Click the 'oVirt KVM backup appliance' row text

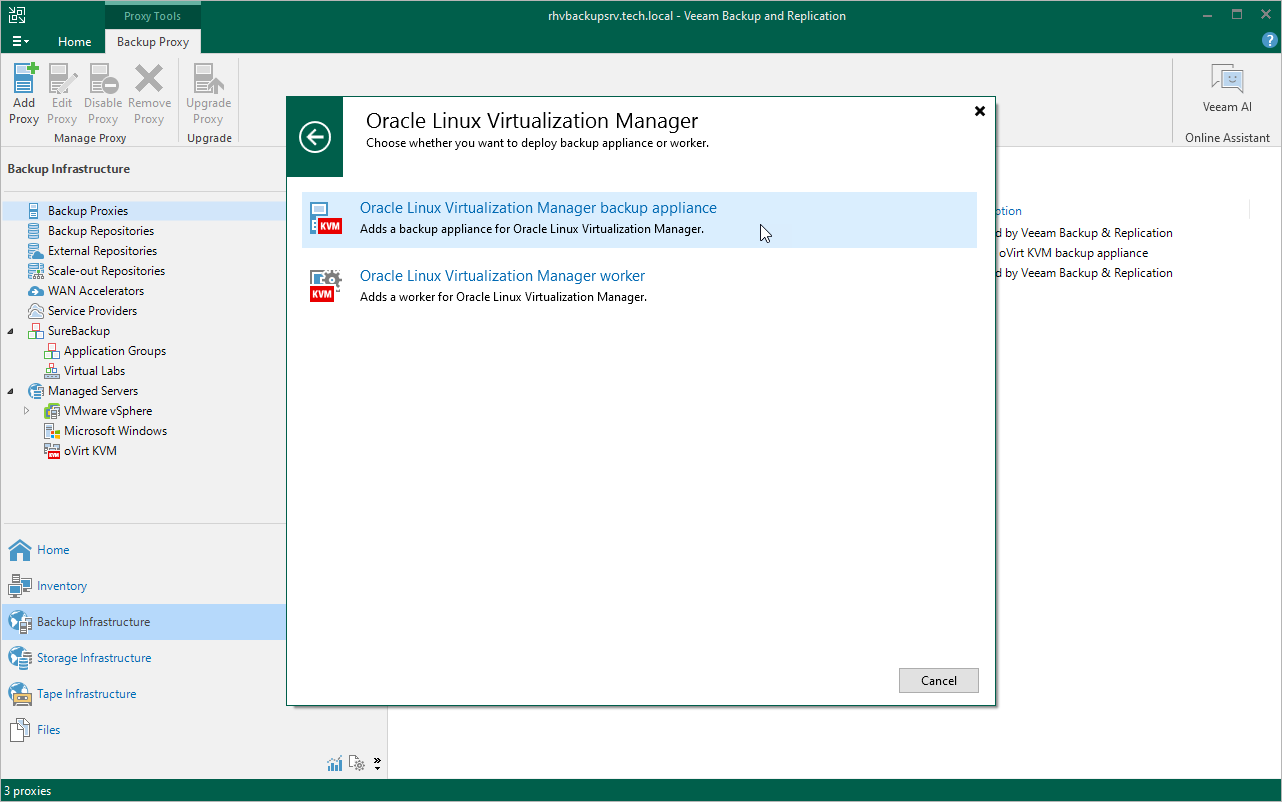click(1073, 253)
